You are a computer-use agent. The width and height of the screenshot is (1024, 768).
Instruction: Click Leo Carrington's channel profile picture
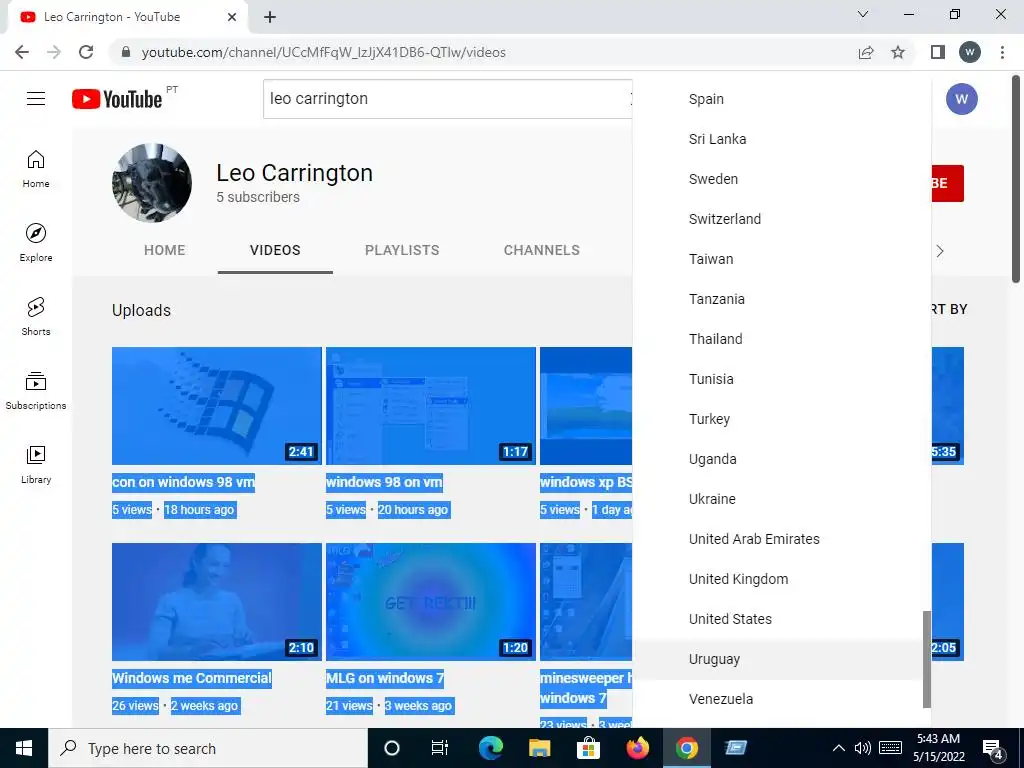pyautogui.click(x=152, y=184)
